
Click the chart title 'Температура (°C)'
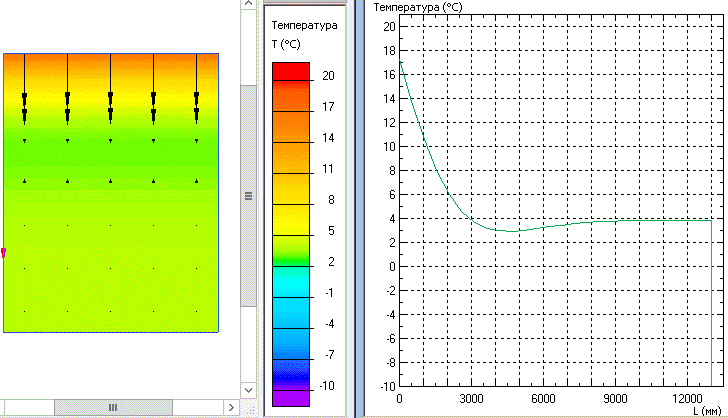pyautogui.click(x=418, y=7)
